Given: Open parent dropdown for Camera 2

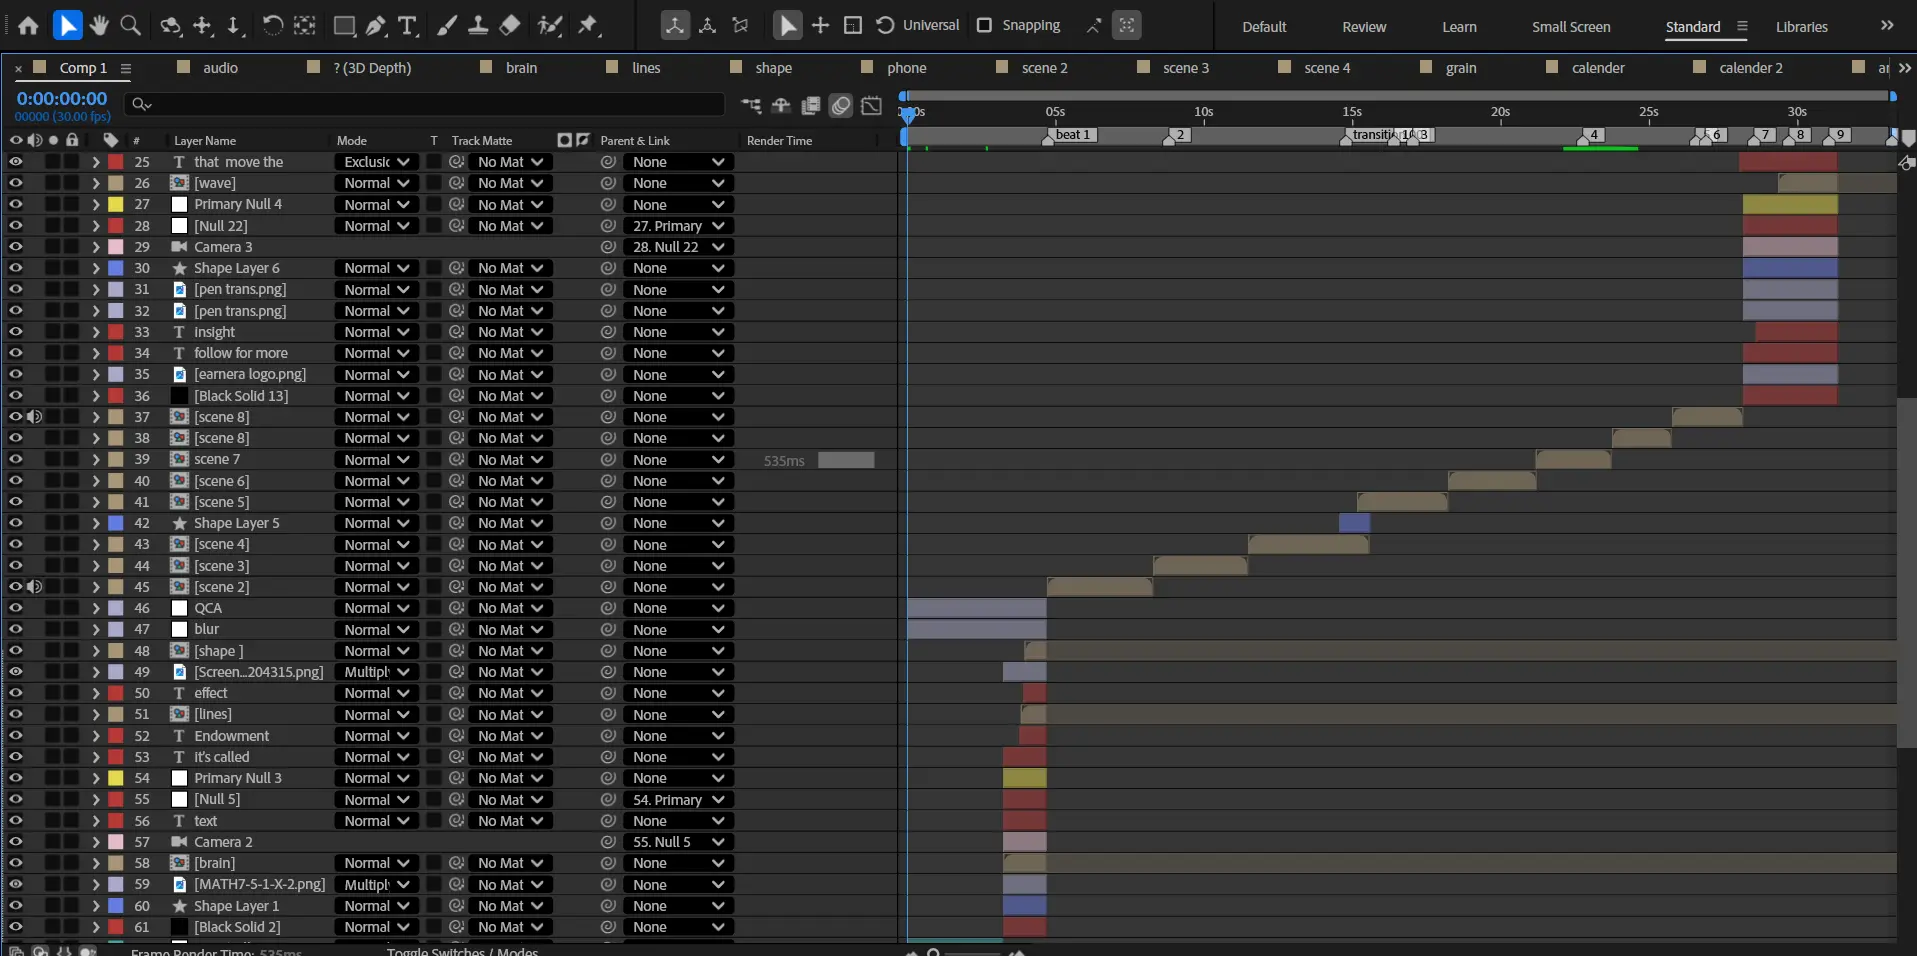Looking at the screenshot, I should click(677, 842).
